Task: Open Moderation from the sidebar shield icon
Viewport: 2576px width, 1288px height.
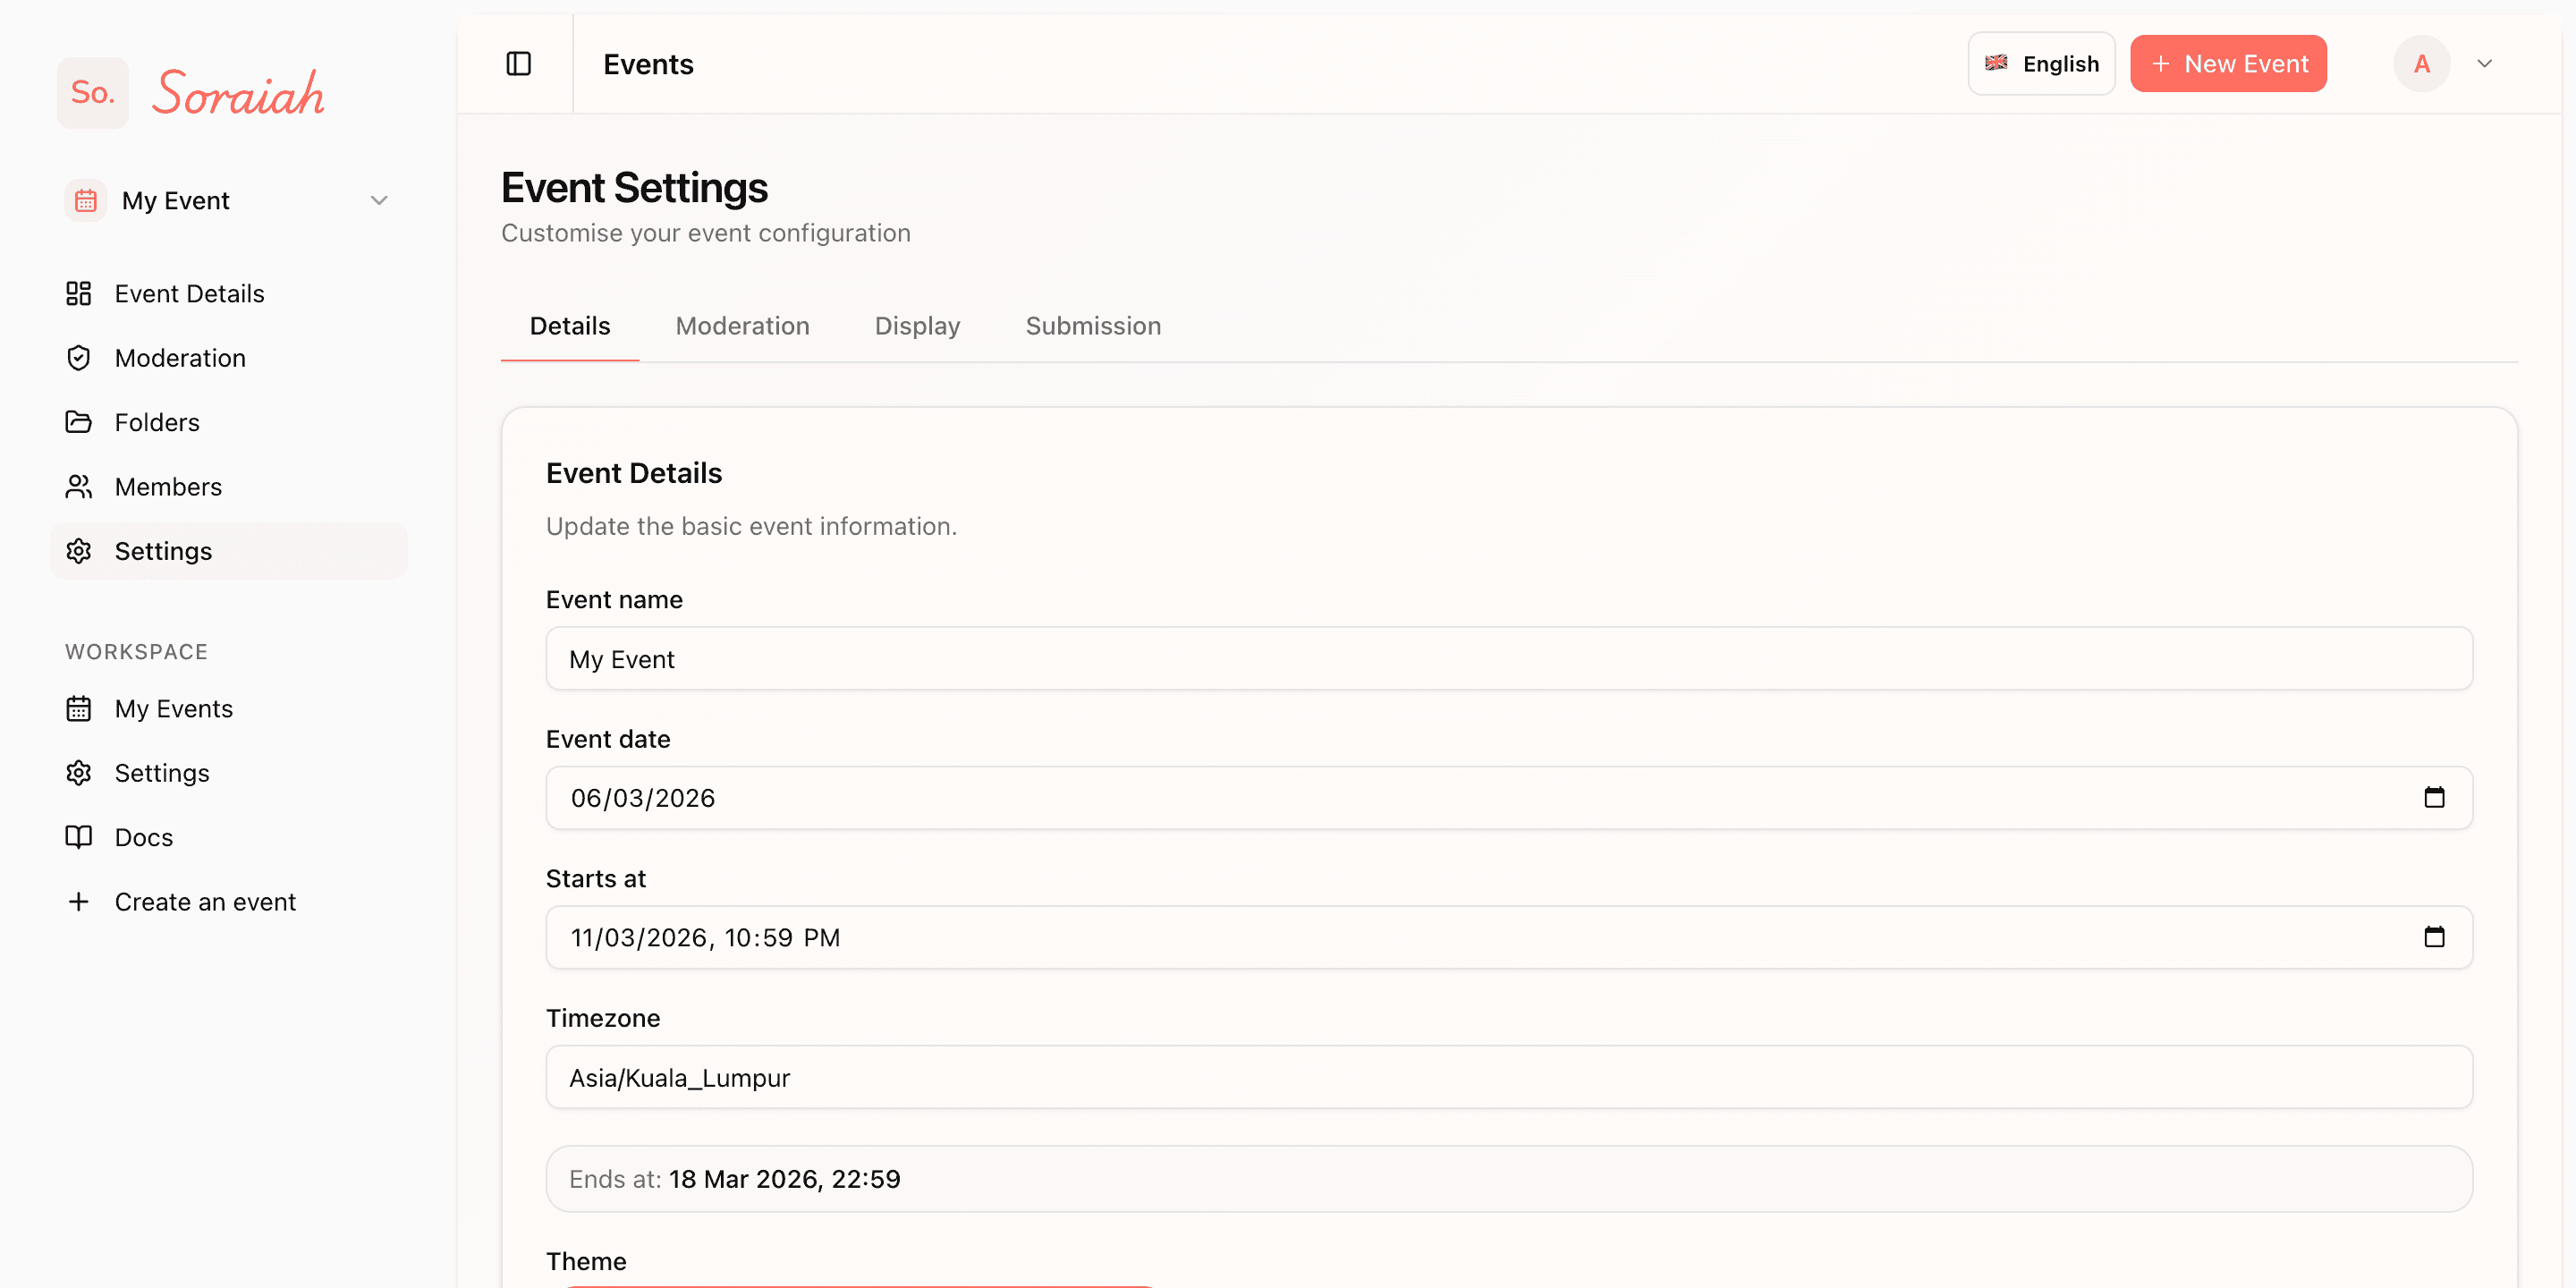Action: (x=79, y=357)
